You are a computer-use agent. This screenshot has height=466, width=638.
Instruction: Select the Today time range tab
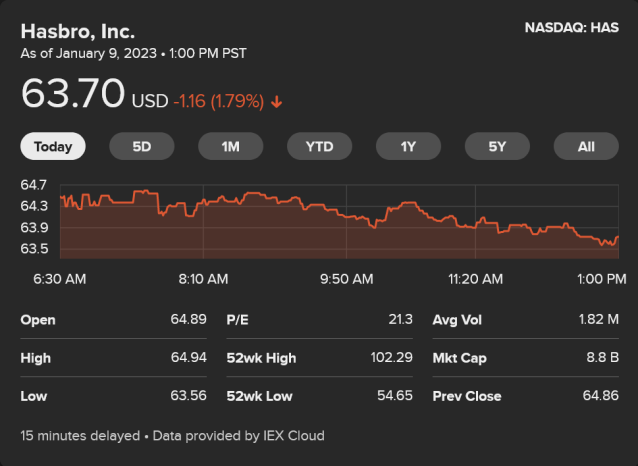(x=53, y=146)
